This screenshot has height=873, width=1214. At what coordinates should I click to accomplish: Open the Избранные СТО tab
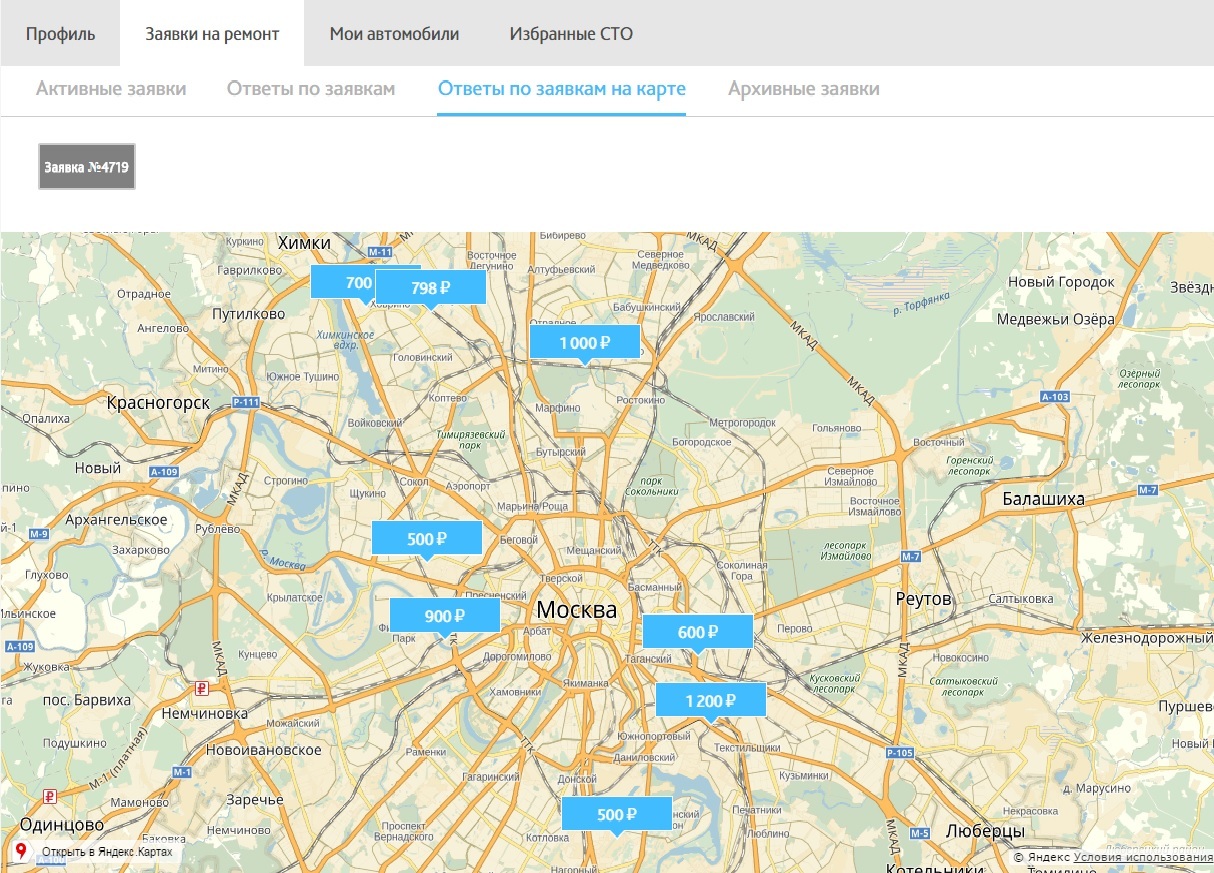[571, 34]
